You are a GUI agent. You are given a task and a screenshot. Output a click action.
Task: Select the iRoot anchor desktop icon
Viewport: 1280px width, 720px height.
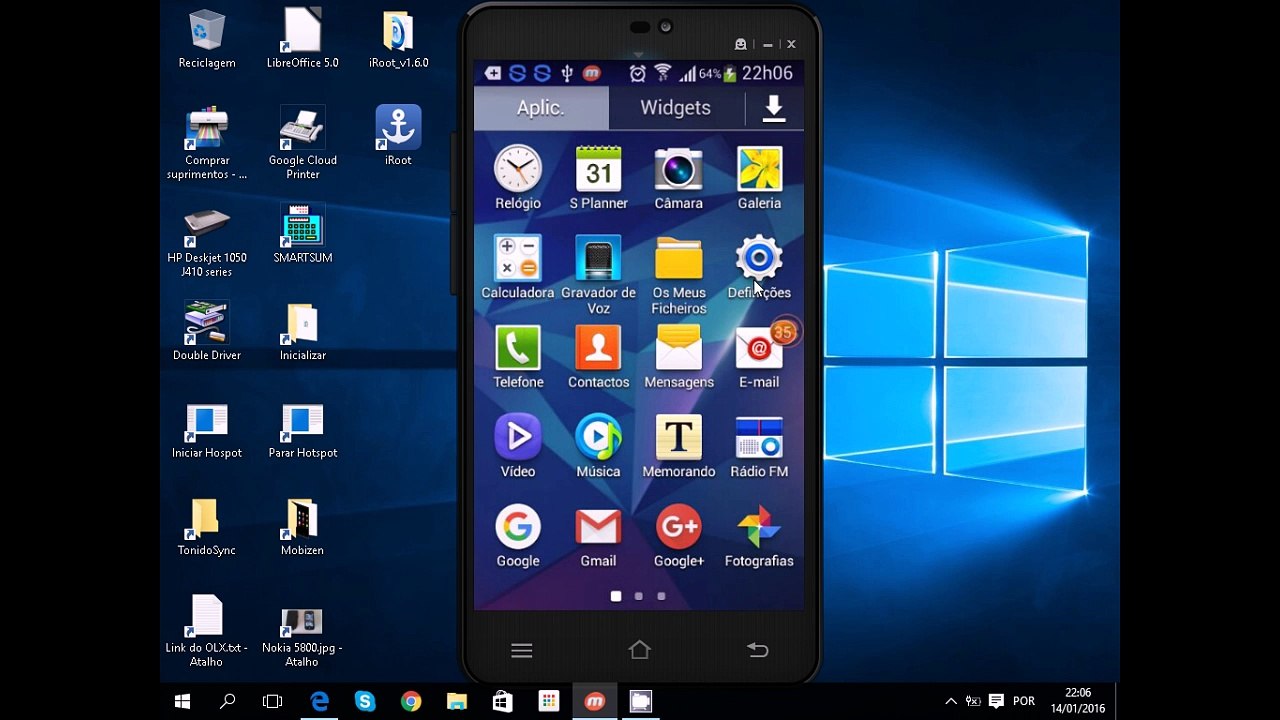pyautogui.click(x=398, y=136)
